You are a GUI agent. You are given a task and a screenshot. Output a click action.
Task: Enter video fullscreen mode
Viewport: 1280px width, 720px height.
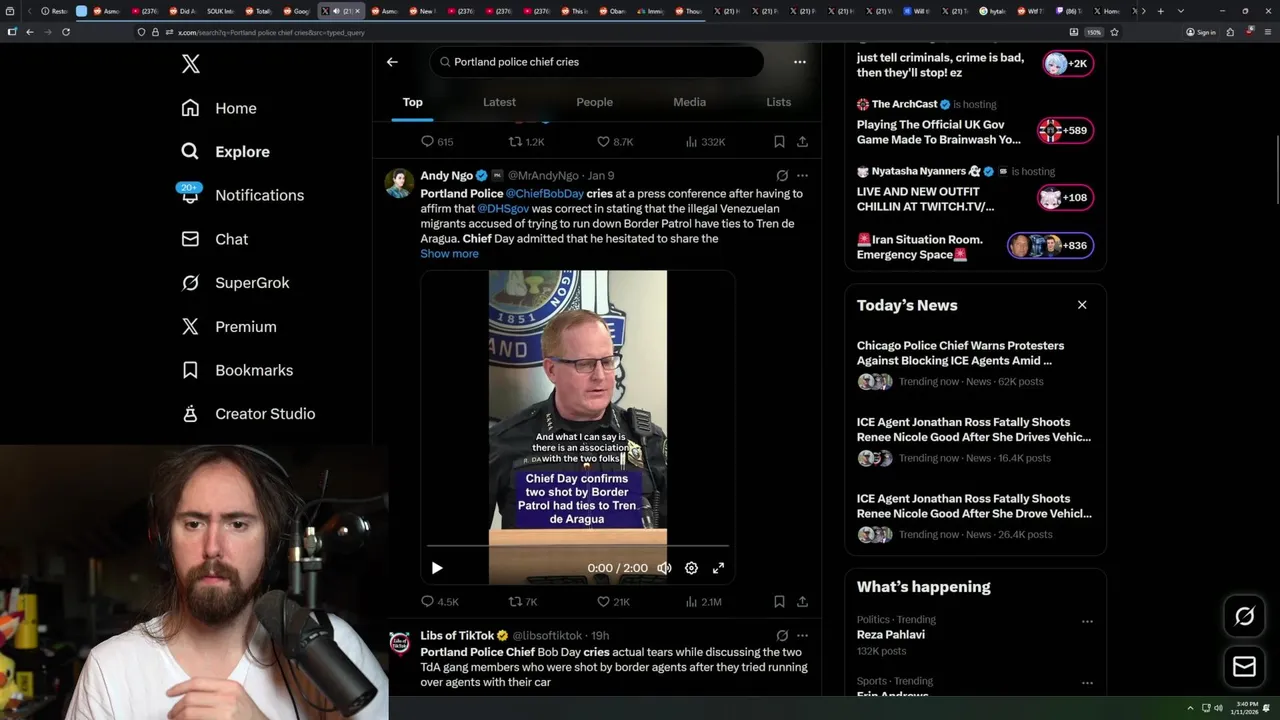(x=718, y=568)
